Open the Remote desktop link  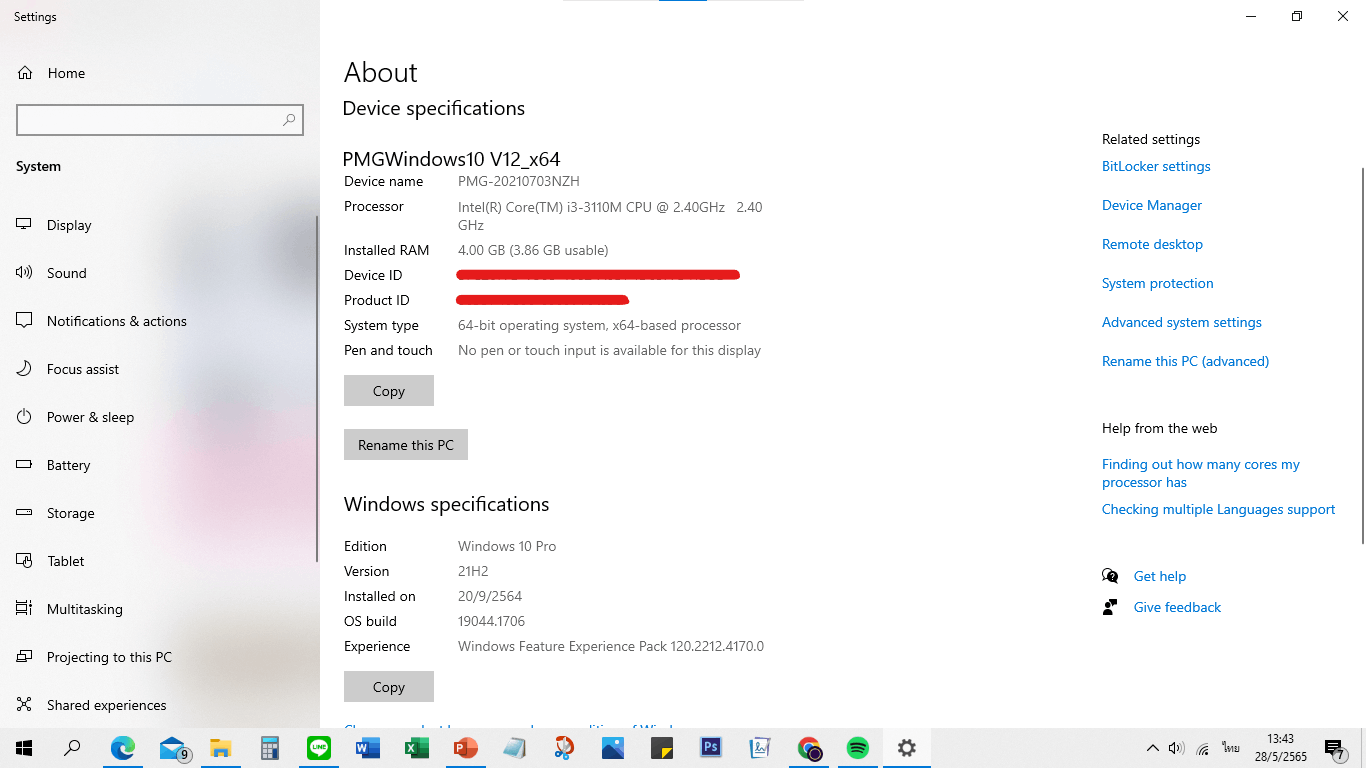(1152, 244)
